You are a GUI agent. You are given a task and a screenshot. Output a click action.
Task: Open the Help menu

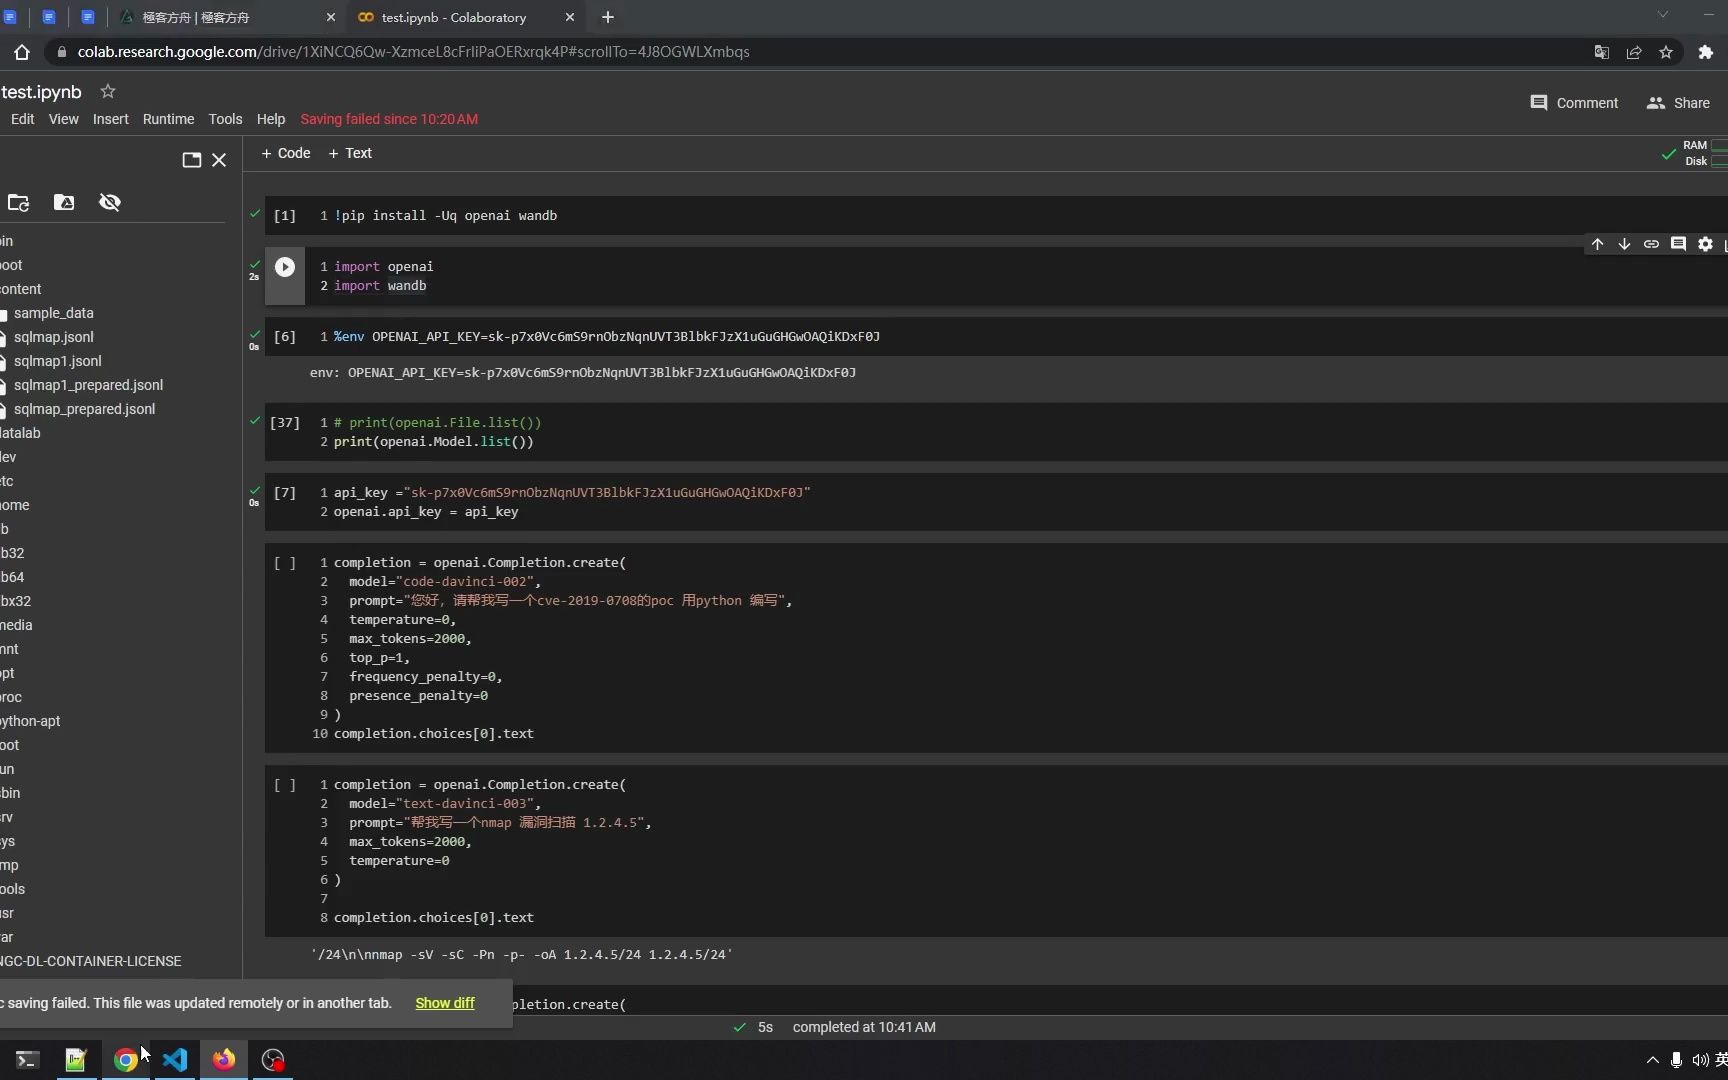pos(270,119)
